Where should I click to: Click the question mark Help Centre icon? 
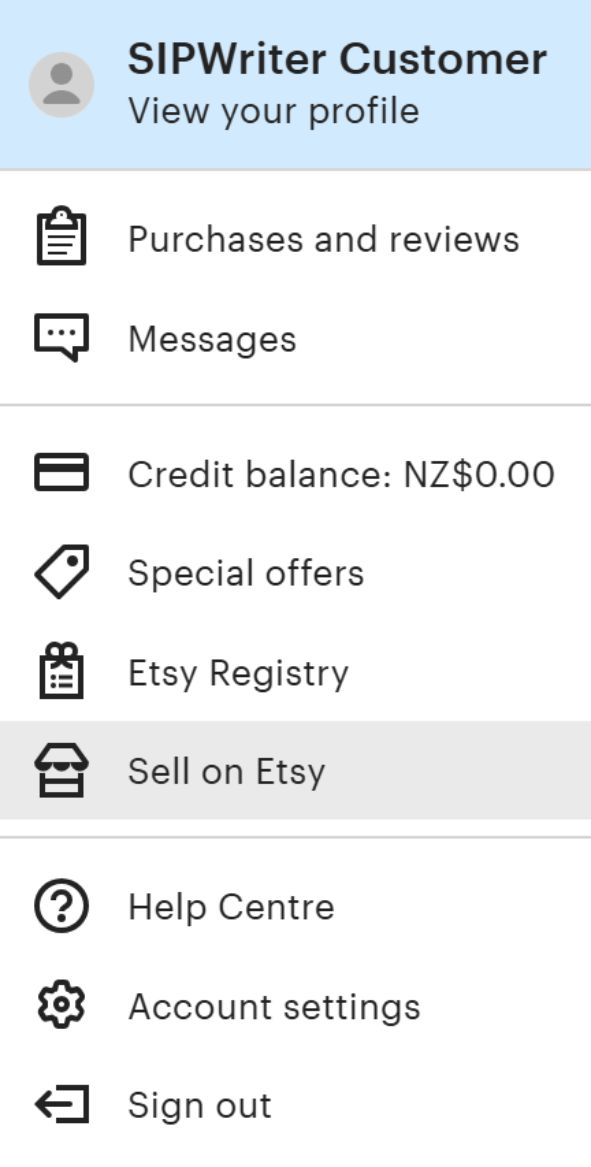tap(61, 906)
